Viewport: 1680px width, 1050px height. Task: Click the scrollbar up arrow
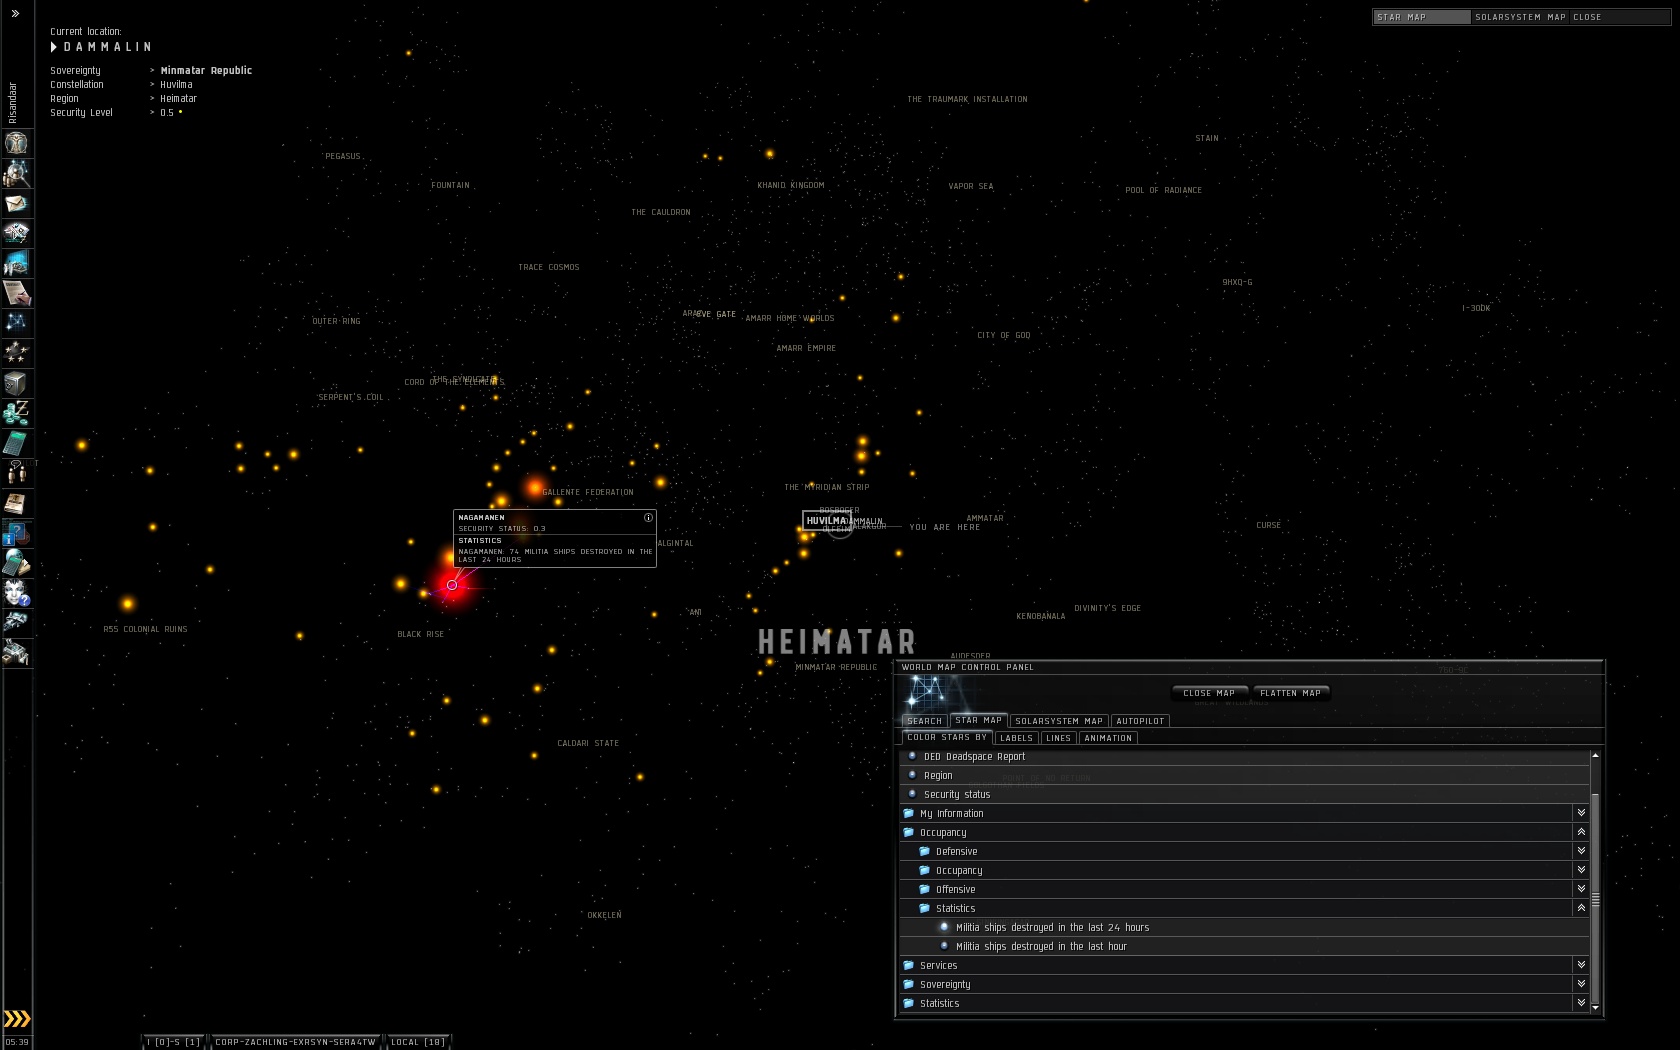click(x=1596, y=755)
